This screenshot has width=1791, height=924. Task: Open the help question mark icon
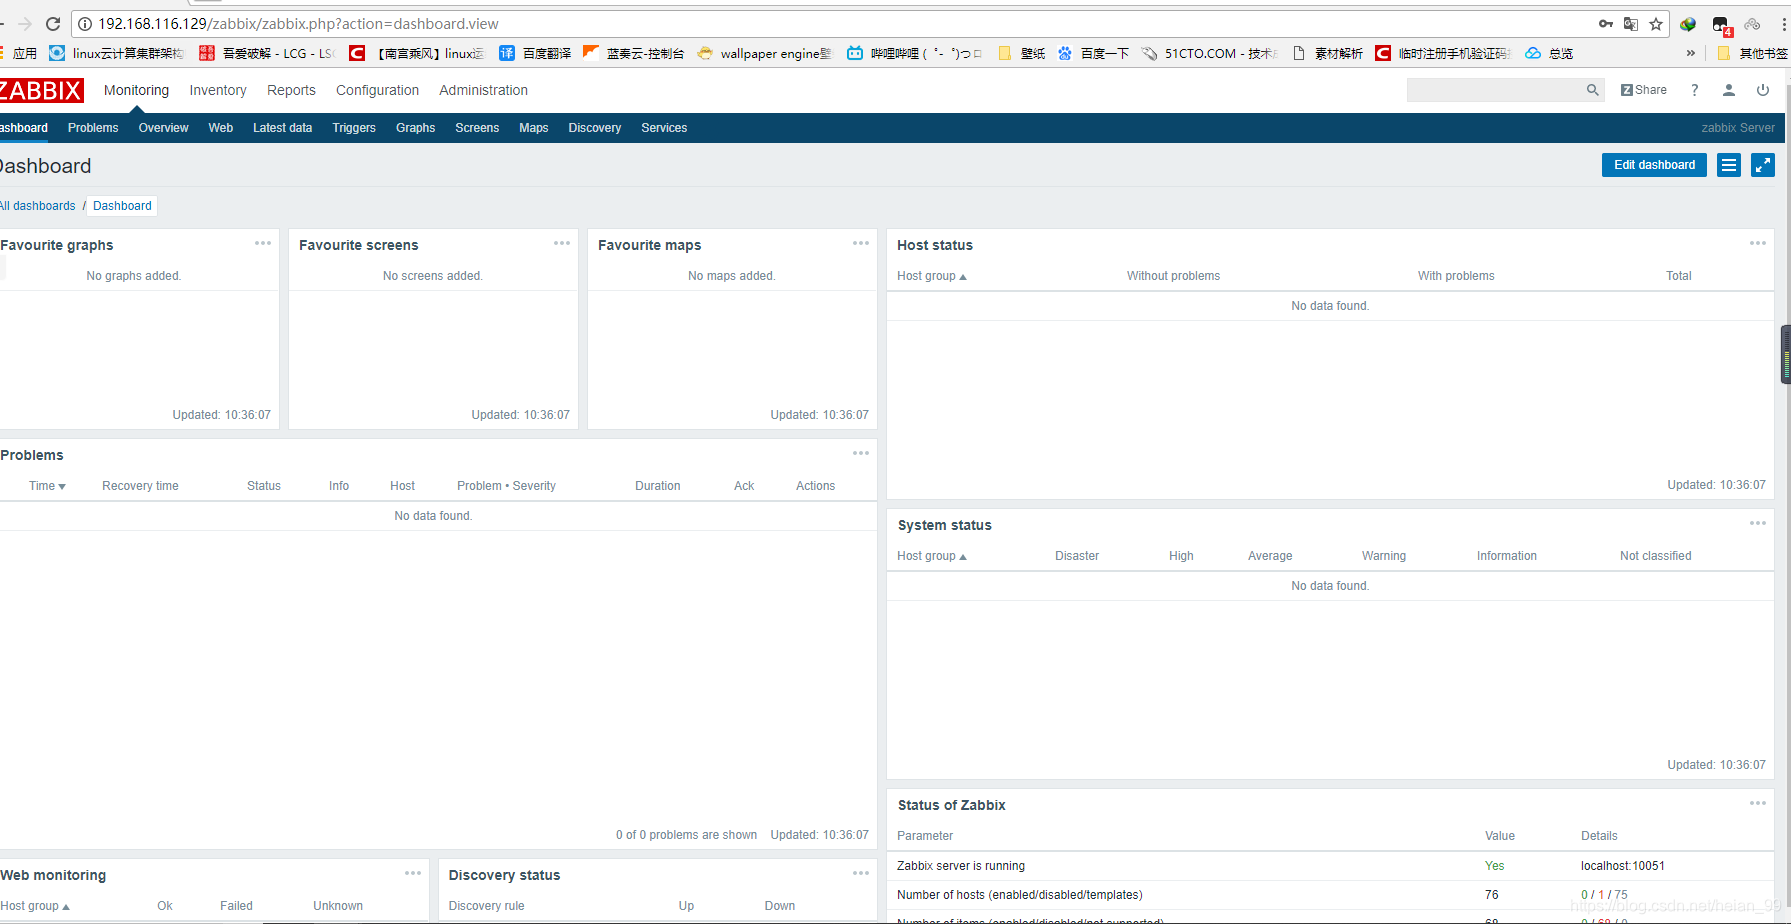pyautogui.click(x=1694, y=90)
